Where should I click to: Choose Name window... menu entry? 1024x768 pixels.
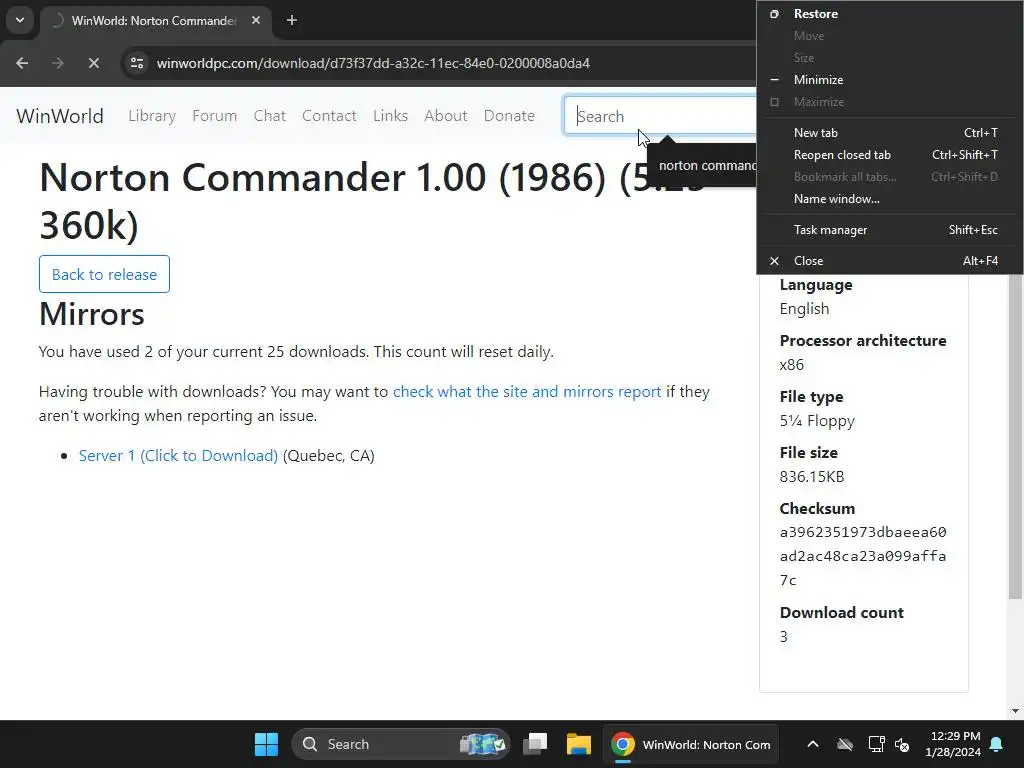point(889,199)
